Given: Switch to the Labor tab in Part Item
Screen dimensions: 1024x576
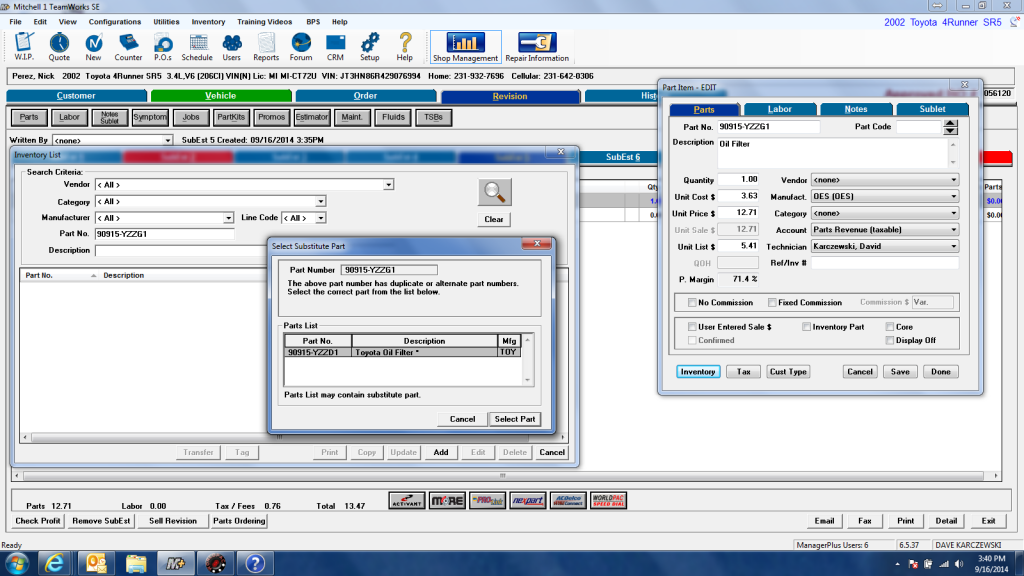Looking at the screenshot, I should click(780, 109).
